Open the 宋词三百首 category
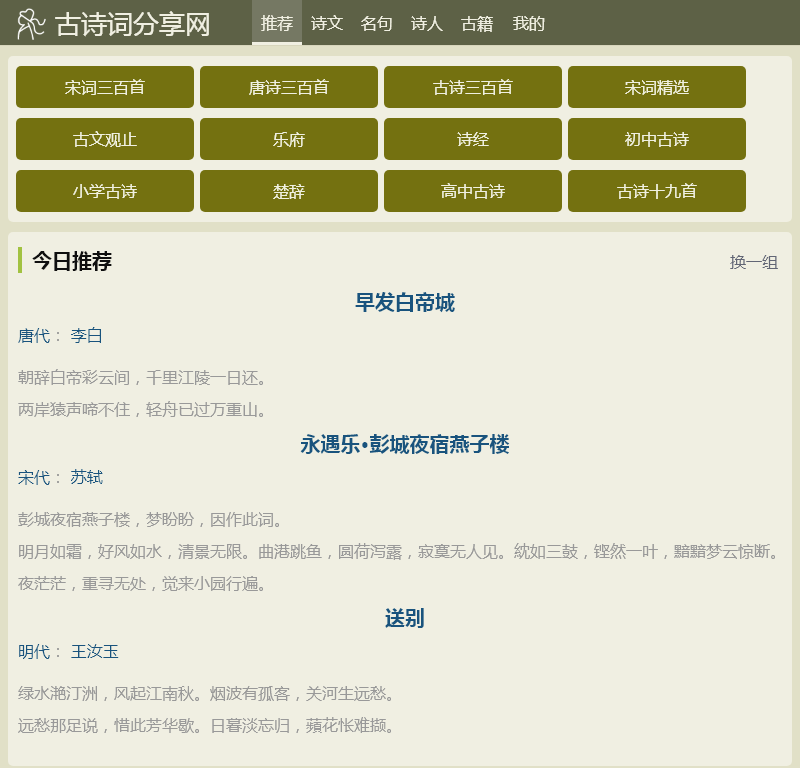 (105, 87)
